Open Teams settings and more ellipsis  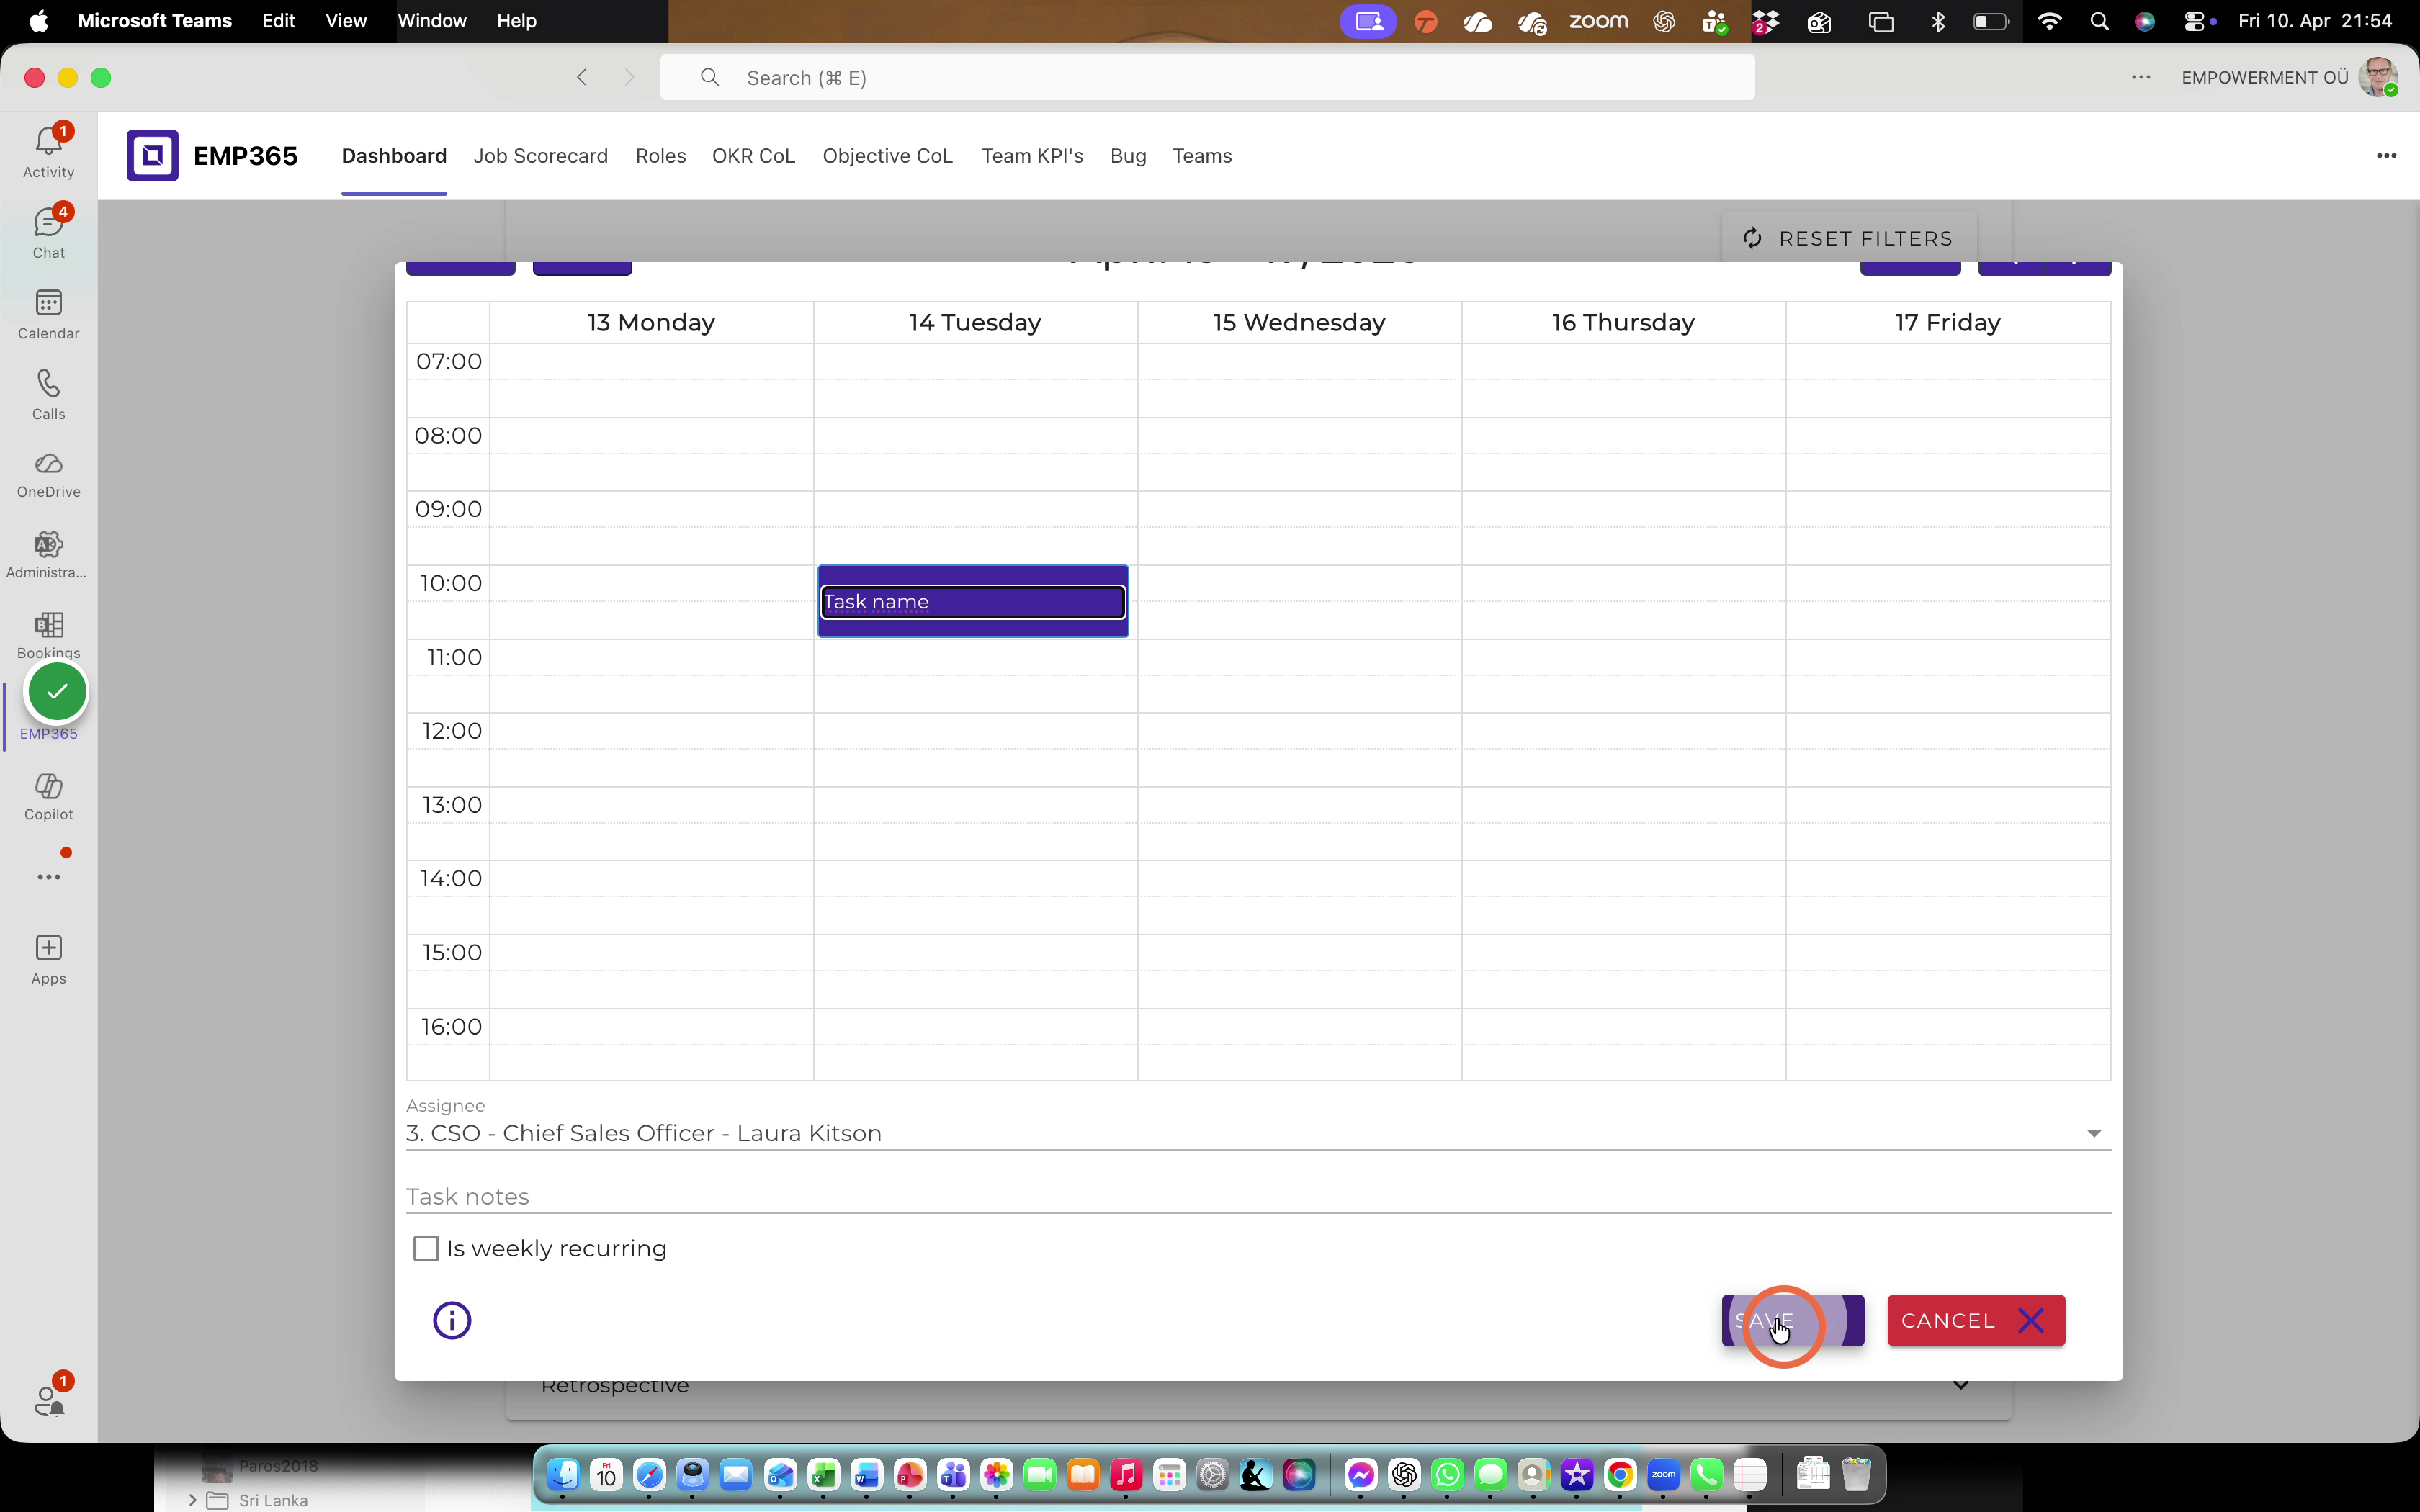[x=2141, y=77]
